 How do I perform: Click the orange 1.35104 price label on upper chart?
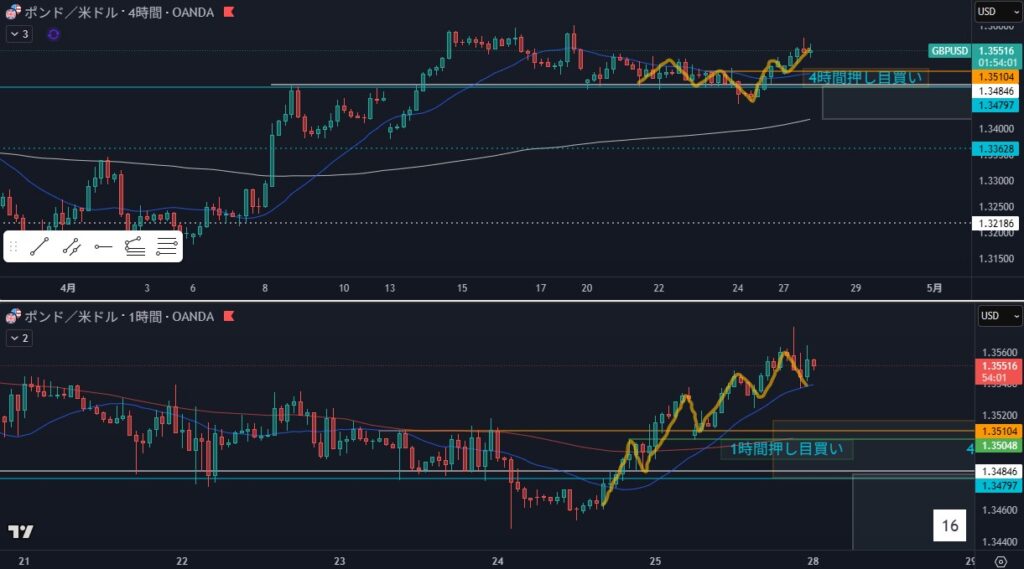(x=996, y=74)
